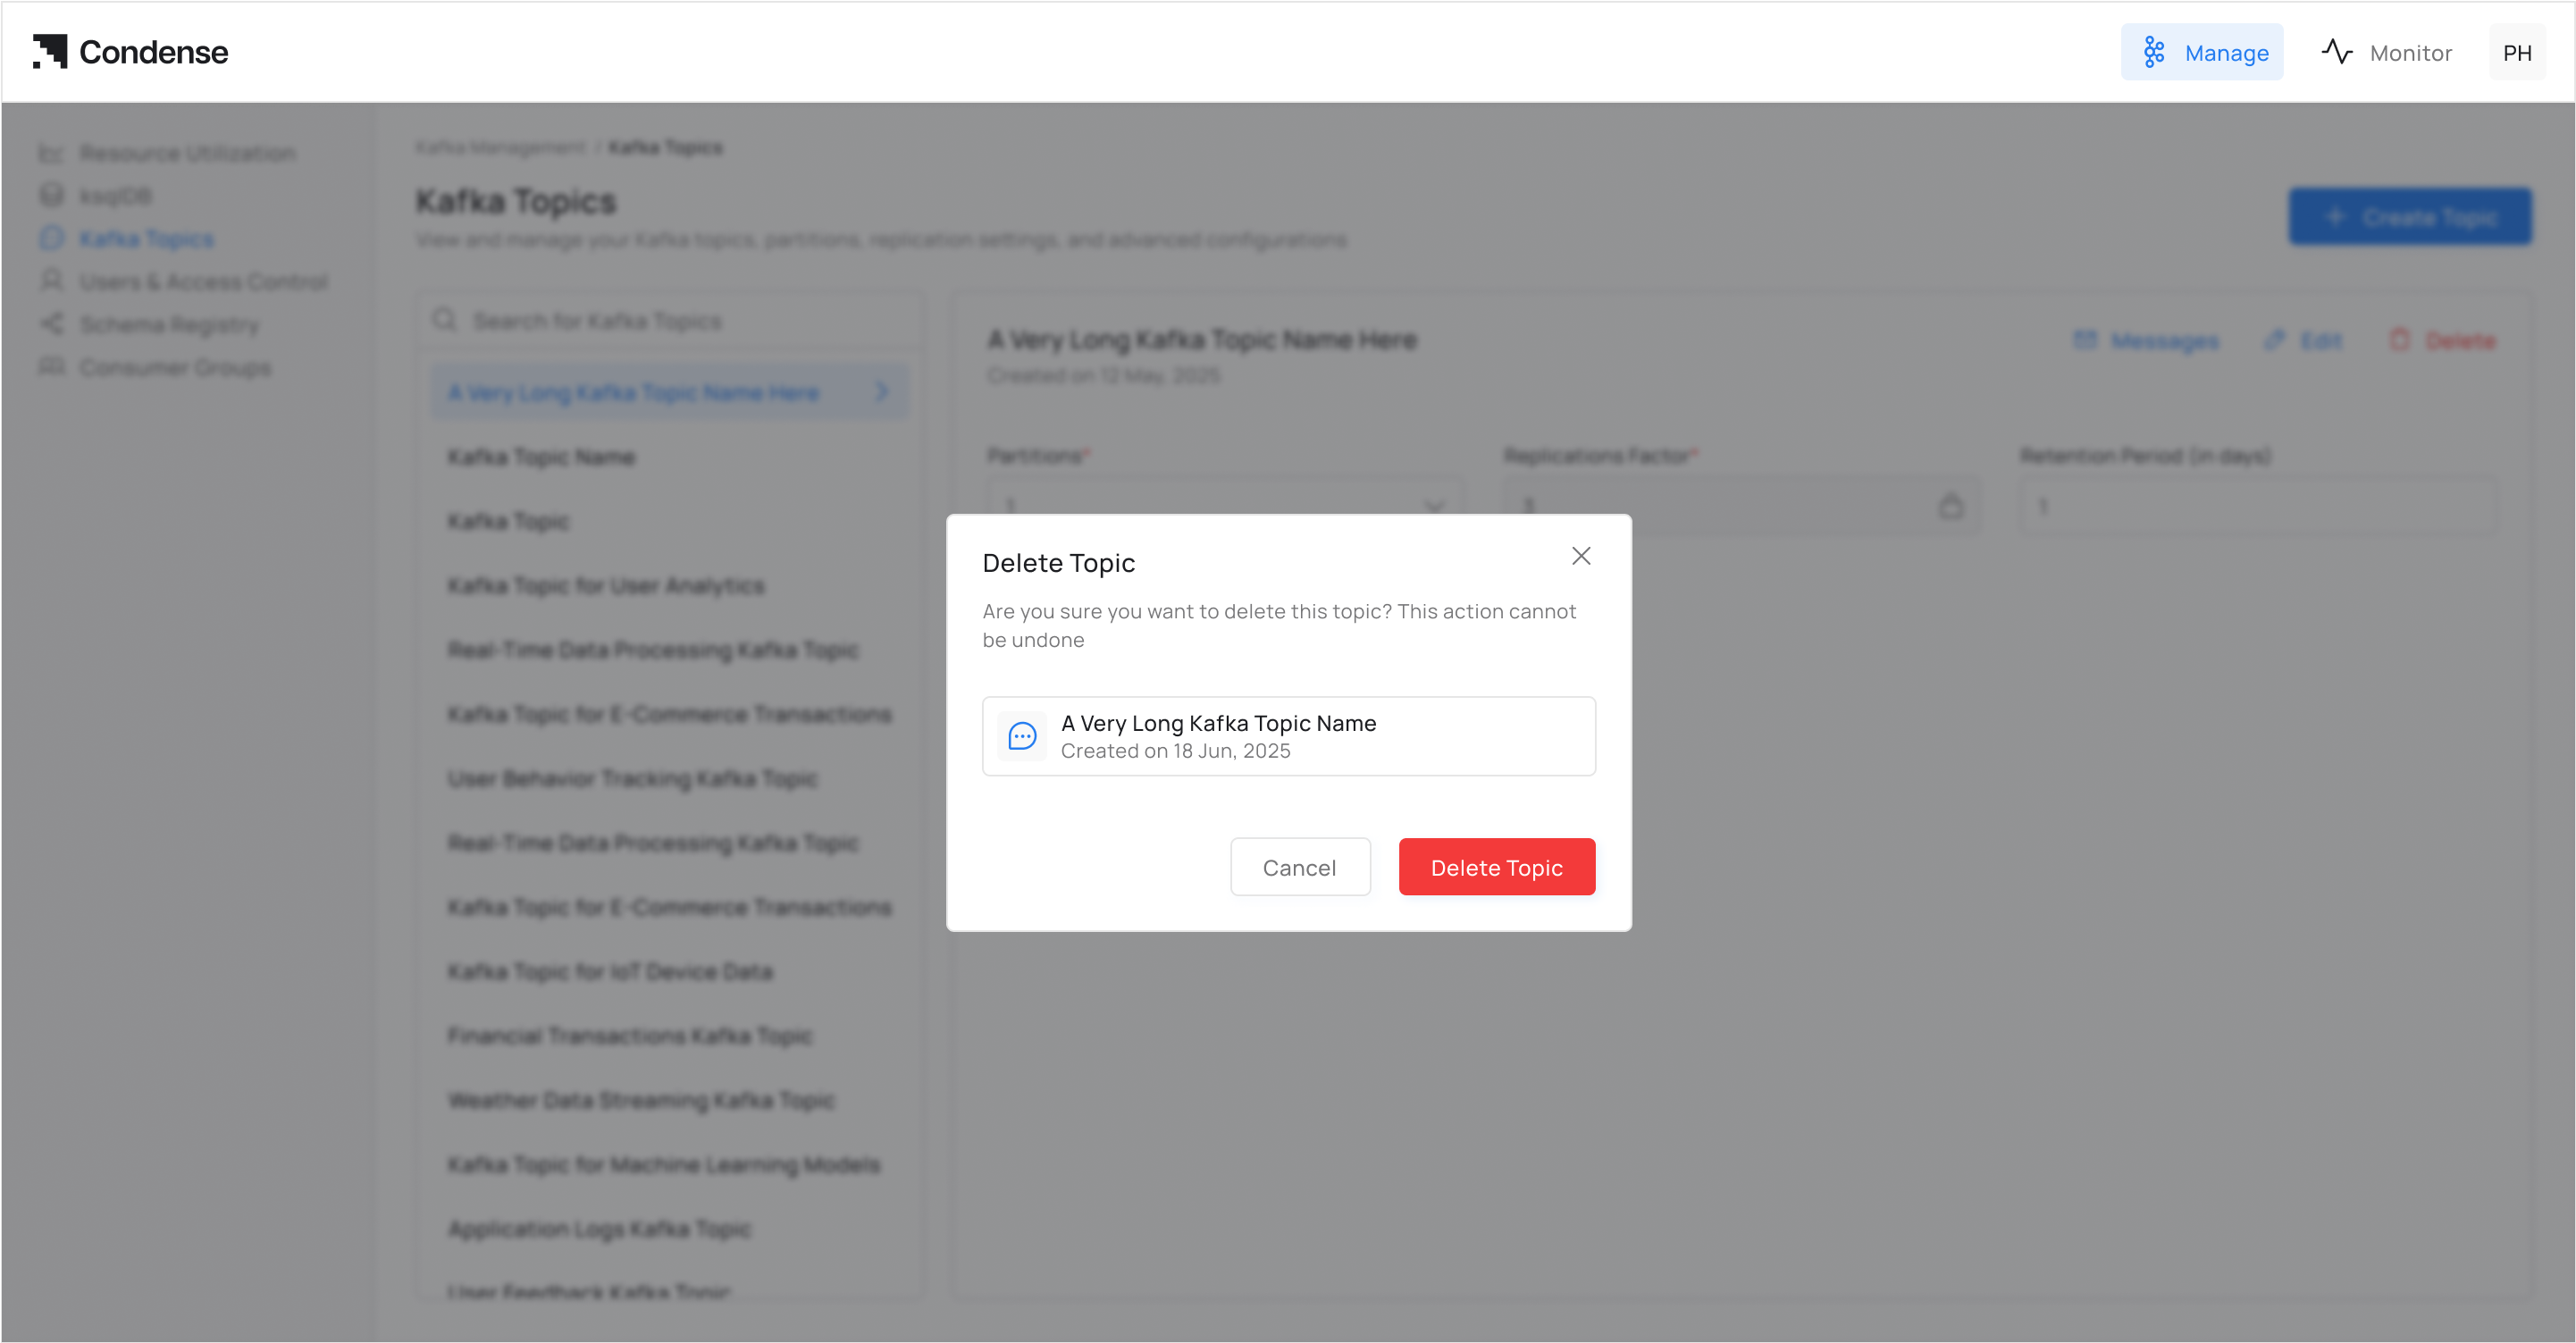Click the Schema Registry share icon
2576x1343 pixels.
(51, 324)
